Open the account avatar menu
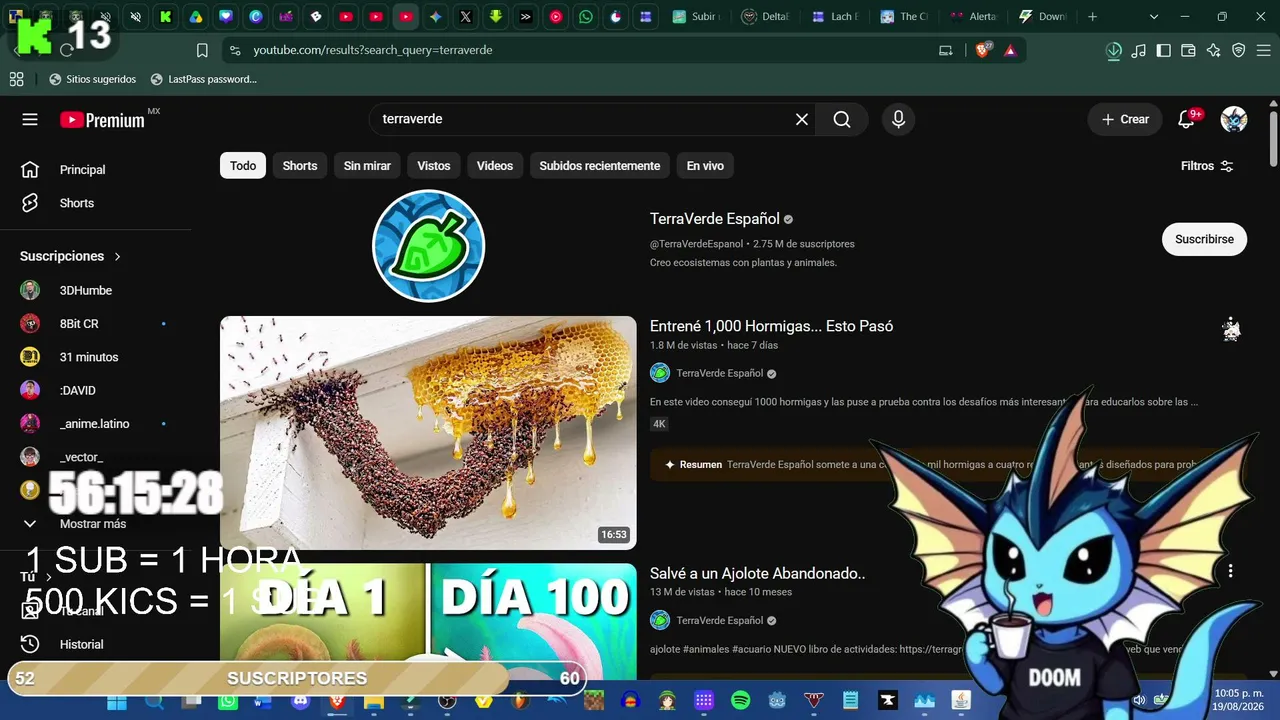The width and height of the screenshot is (1280, 720). pos(1234,119)
